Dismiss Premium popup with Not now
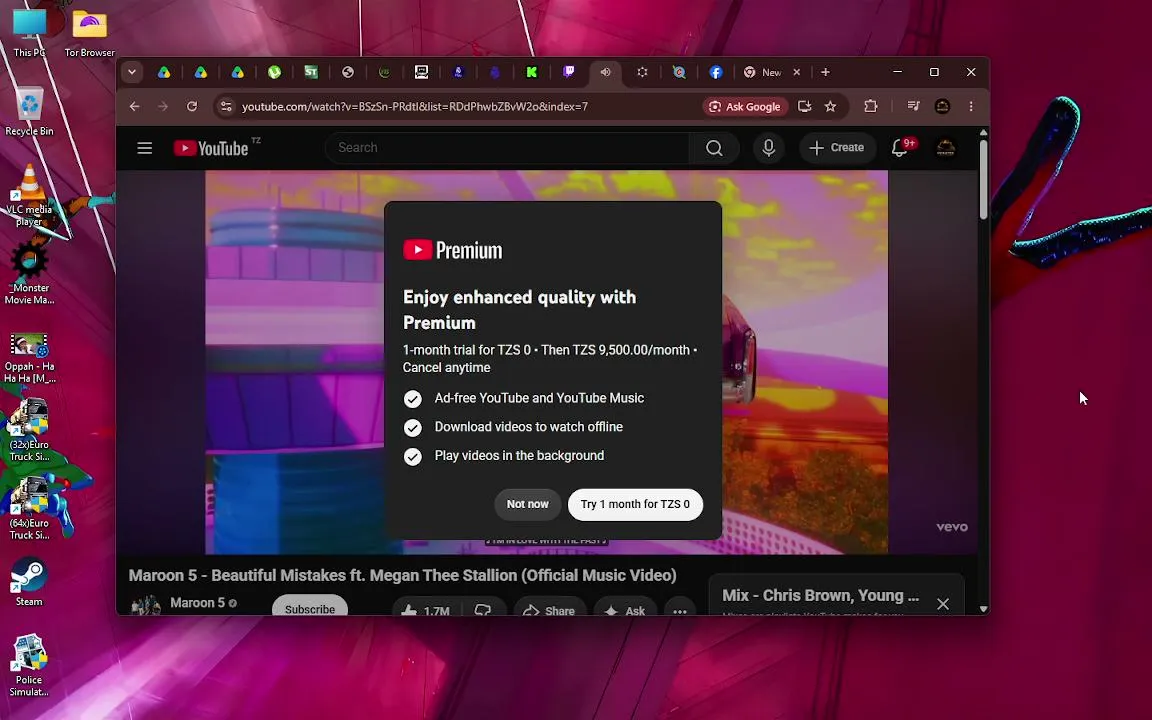The image size is (1152, 720). coord(528,505)
